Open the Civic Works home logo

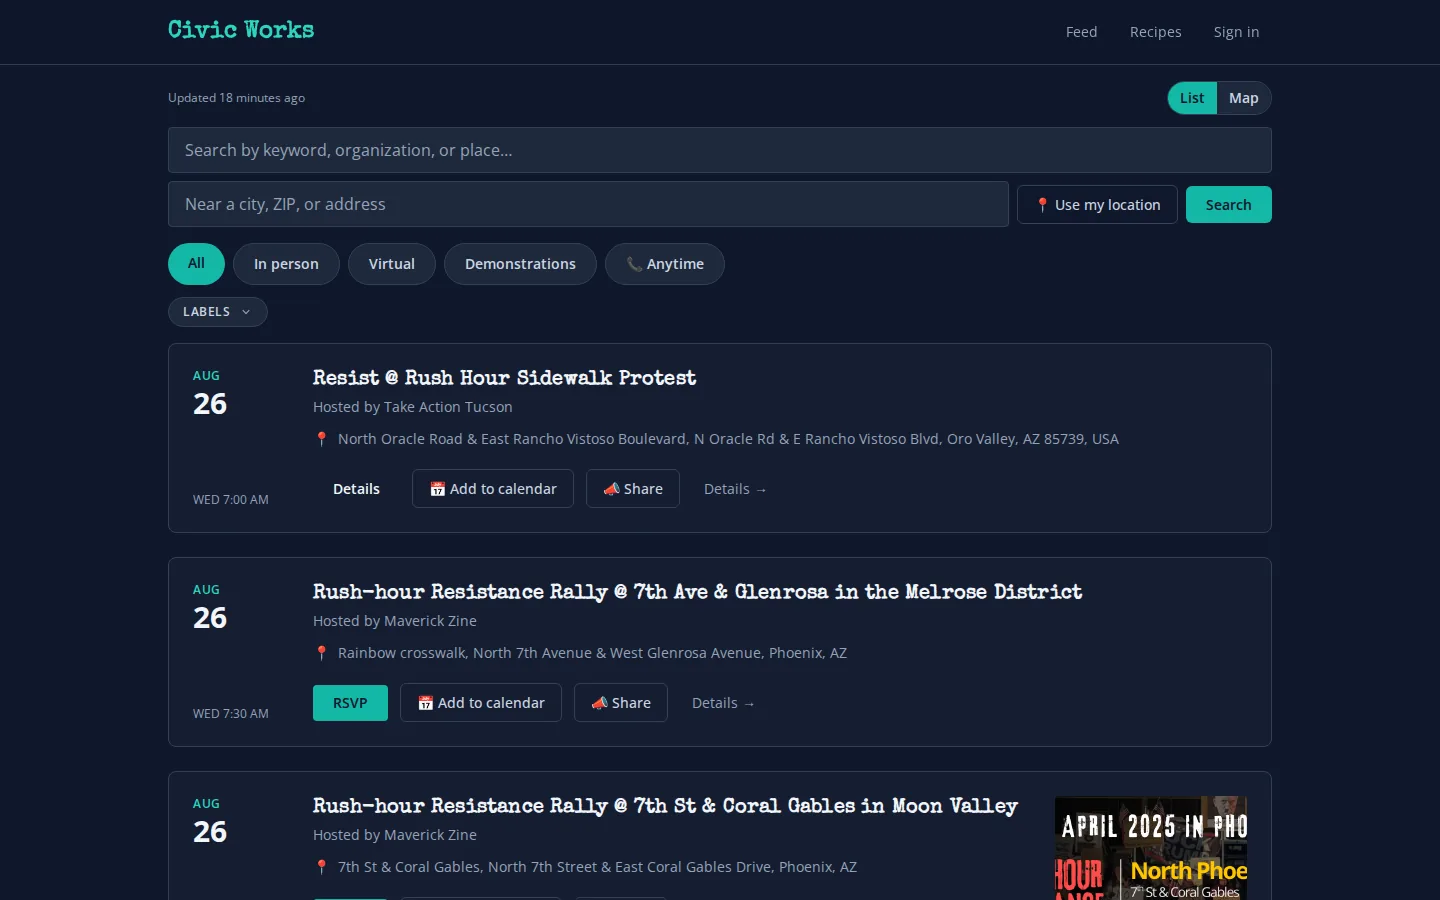click(x=241, y=30)
